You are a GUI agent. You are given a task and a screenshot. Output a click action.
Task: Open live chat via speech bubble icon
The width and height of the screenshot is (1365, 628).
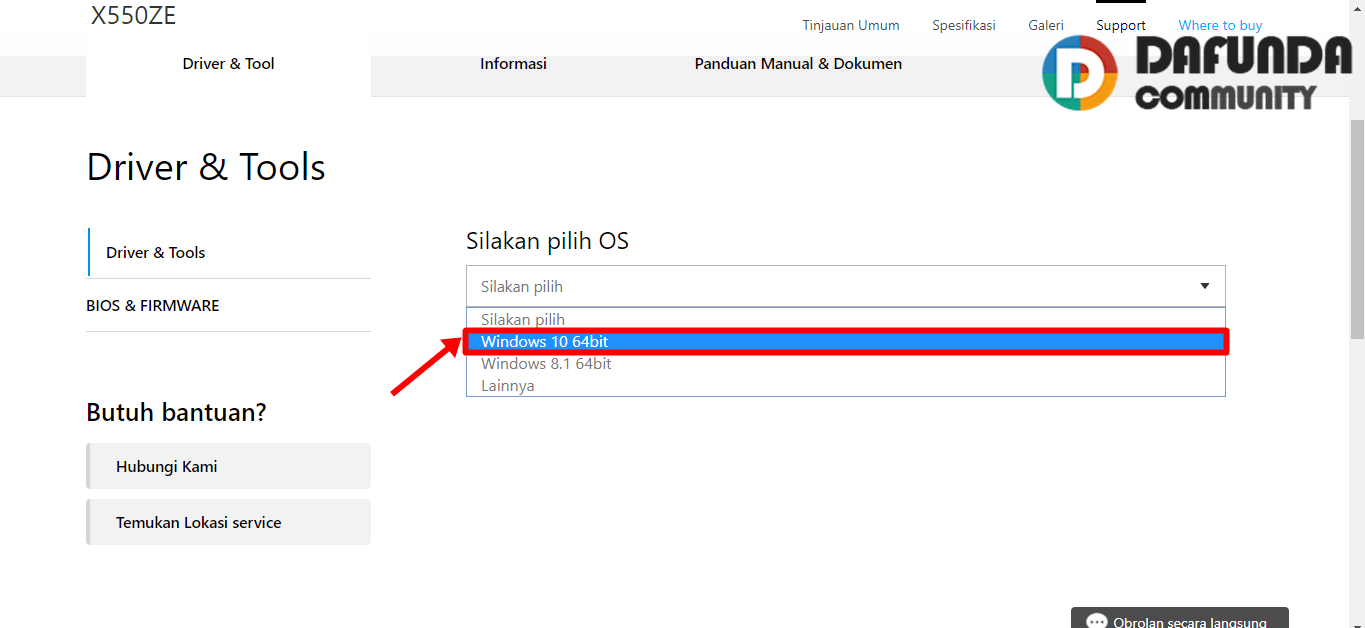(1097, 622)
